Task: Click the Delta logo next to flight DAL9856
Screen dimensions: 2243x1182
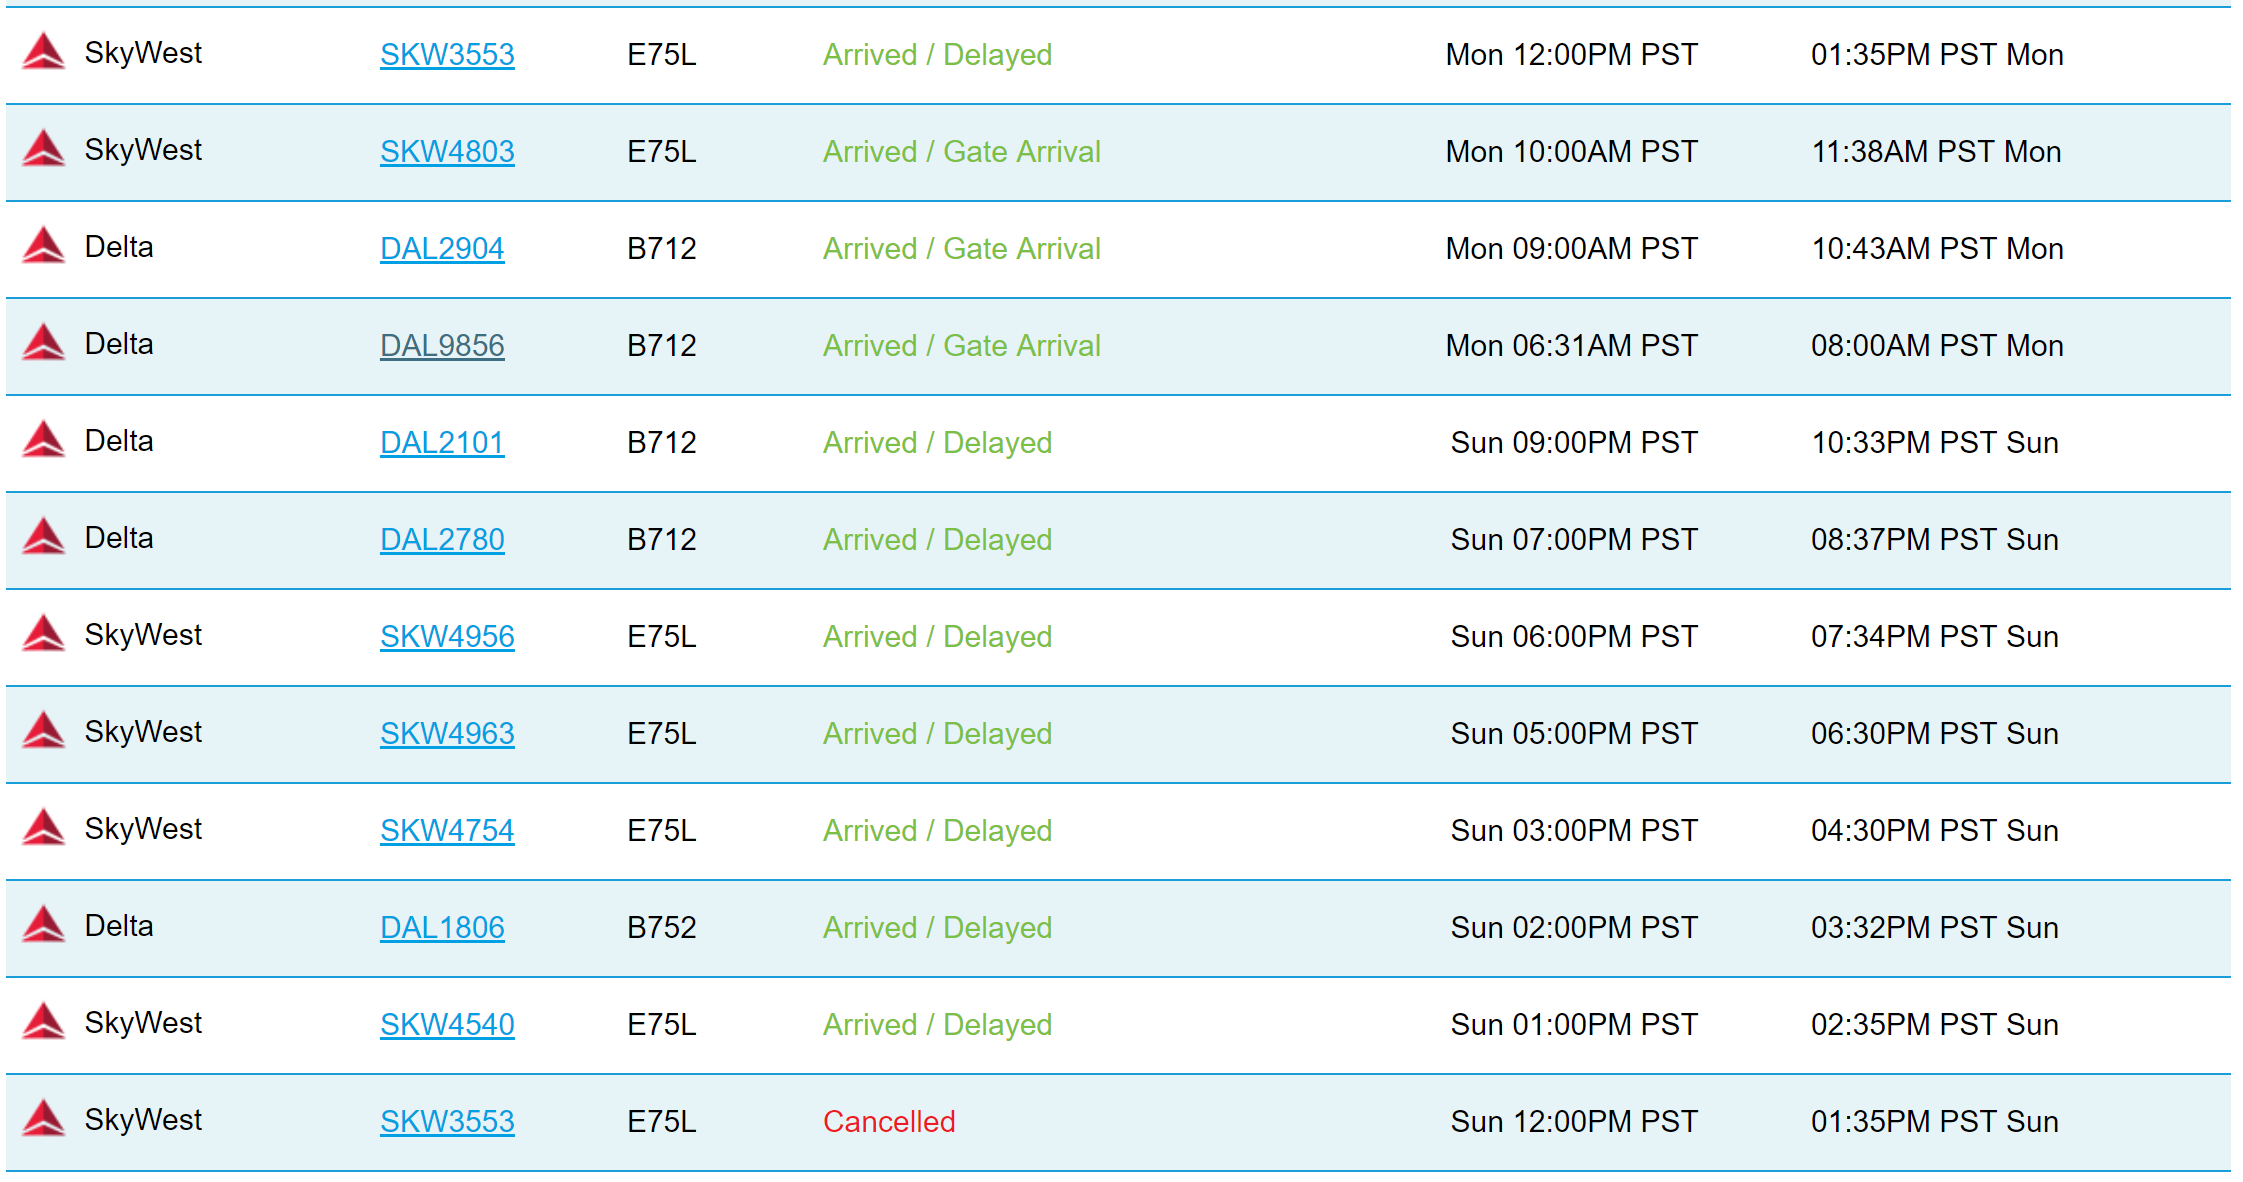Action: point(44,344)
